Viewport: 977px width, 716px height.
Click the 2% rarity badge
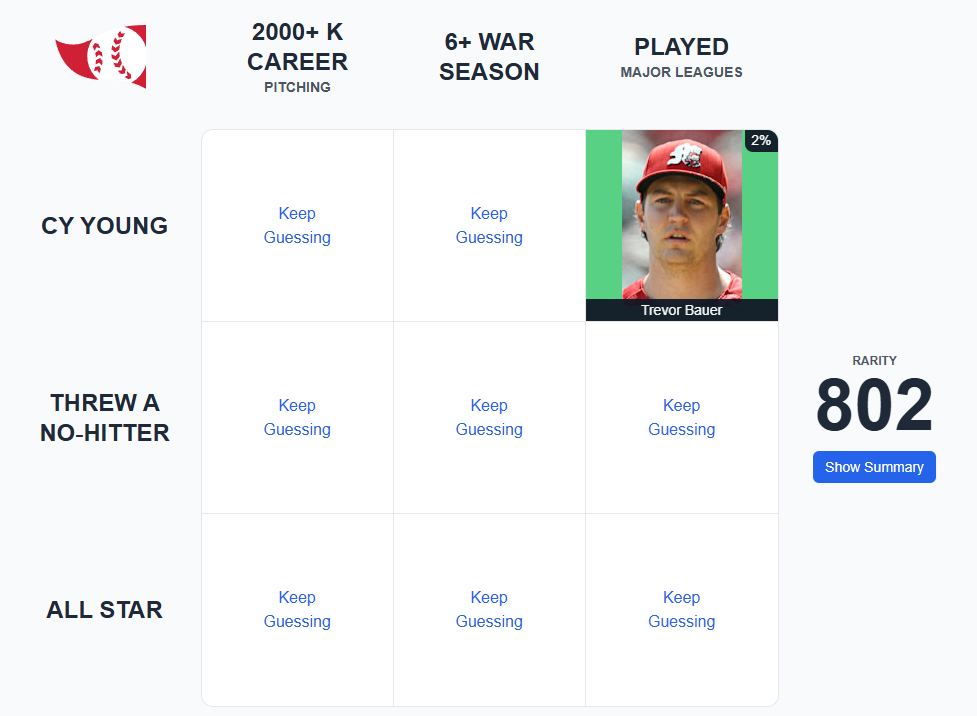pos(761,140)
